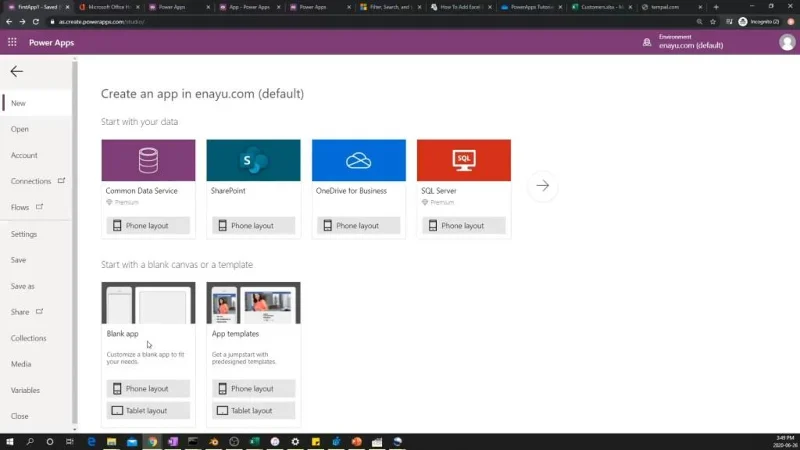Choose Tablet layout for Blank app
The image size is (800, 450).
coord(148,411)
